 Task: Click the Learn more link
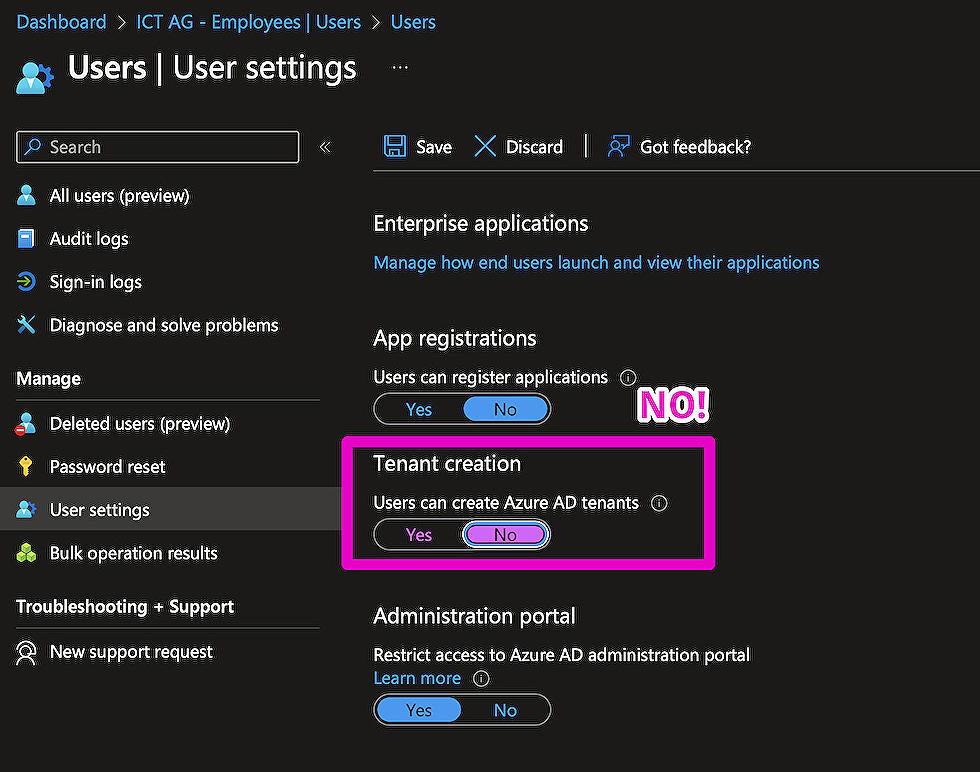[x=417, y=678]
